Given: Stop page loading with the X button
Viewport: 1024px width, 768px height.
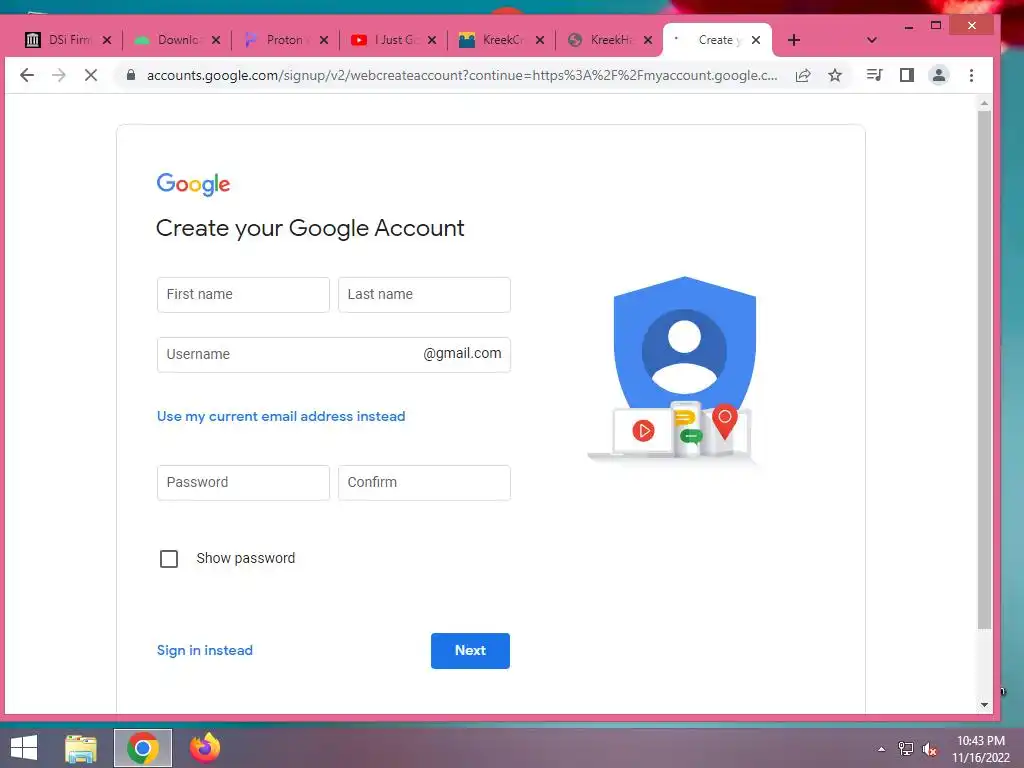Looking at the screenshot, I should click(x=91, y=75).
